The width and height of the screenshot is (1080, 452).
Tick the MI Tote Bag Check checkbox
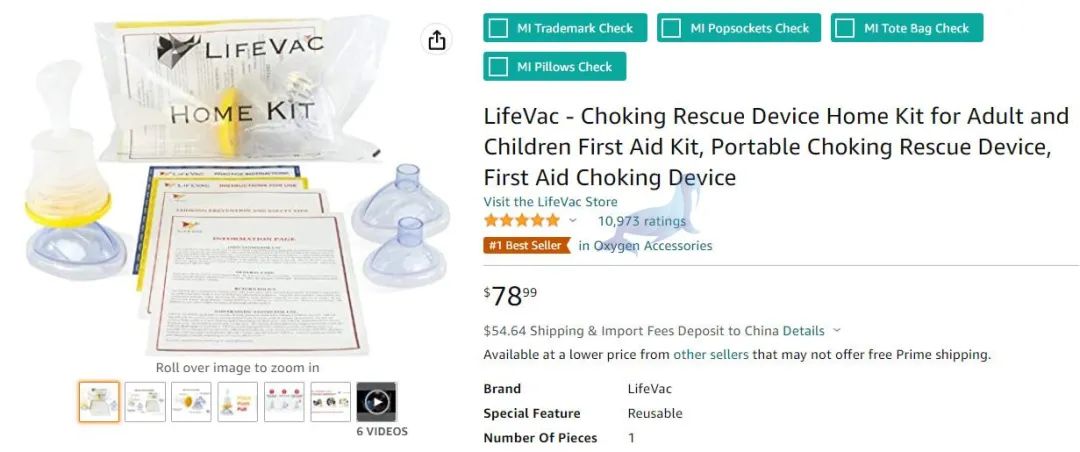click(x=845, y=28)
